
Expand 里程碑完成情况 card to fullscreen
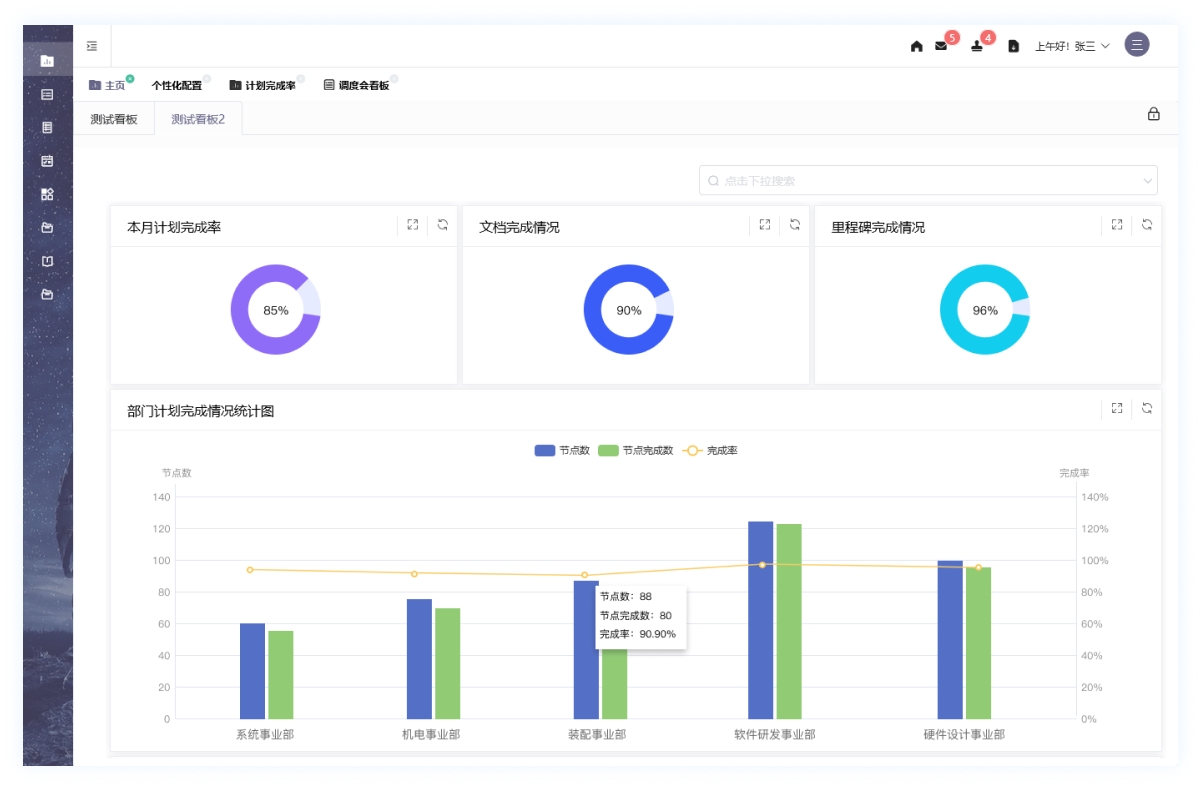(1117, 225)
